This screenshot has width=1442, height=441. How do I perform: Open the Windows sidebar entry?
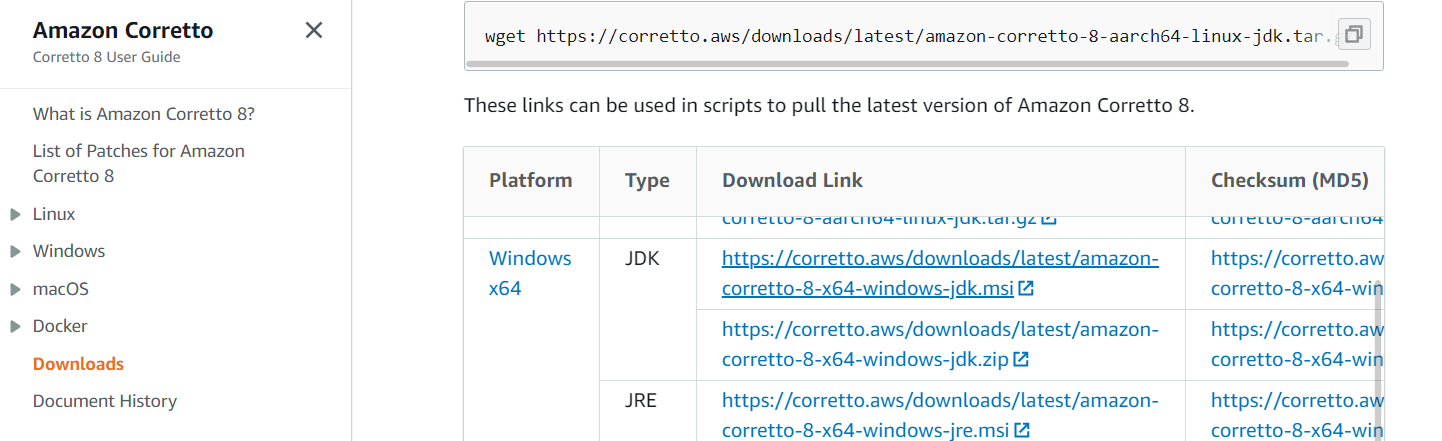point(69,251)
